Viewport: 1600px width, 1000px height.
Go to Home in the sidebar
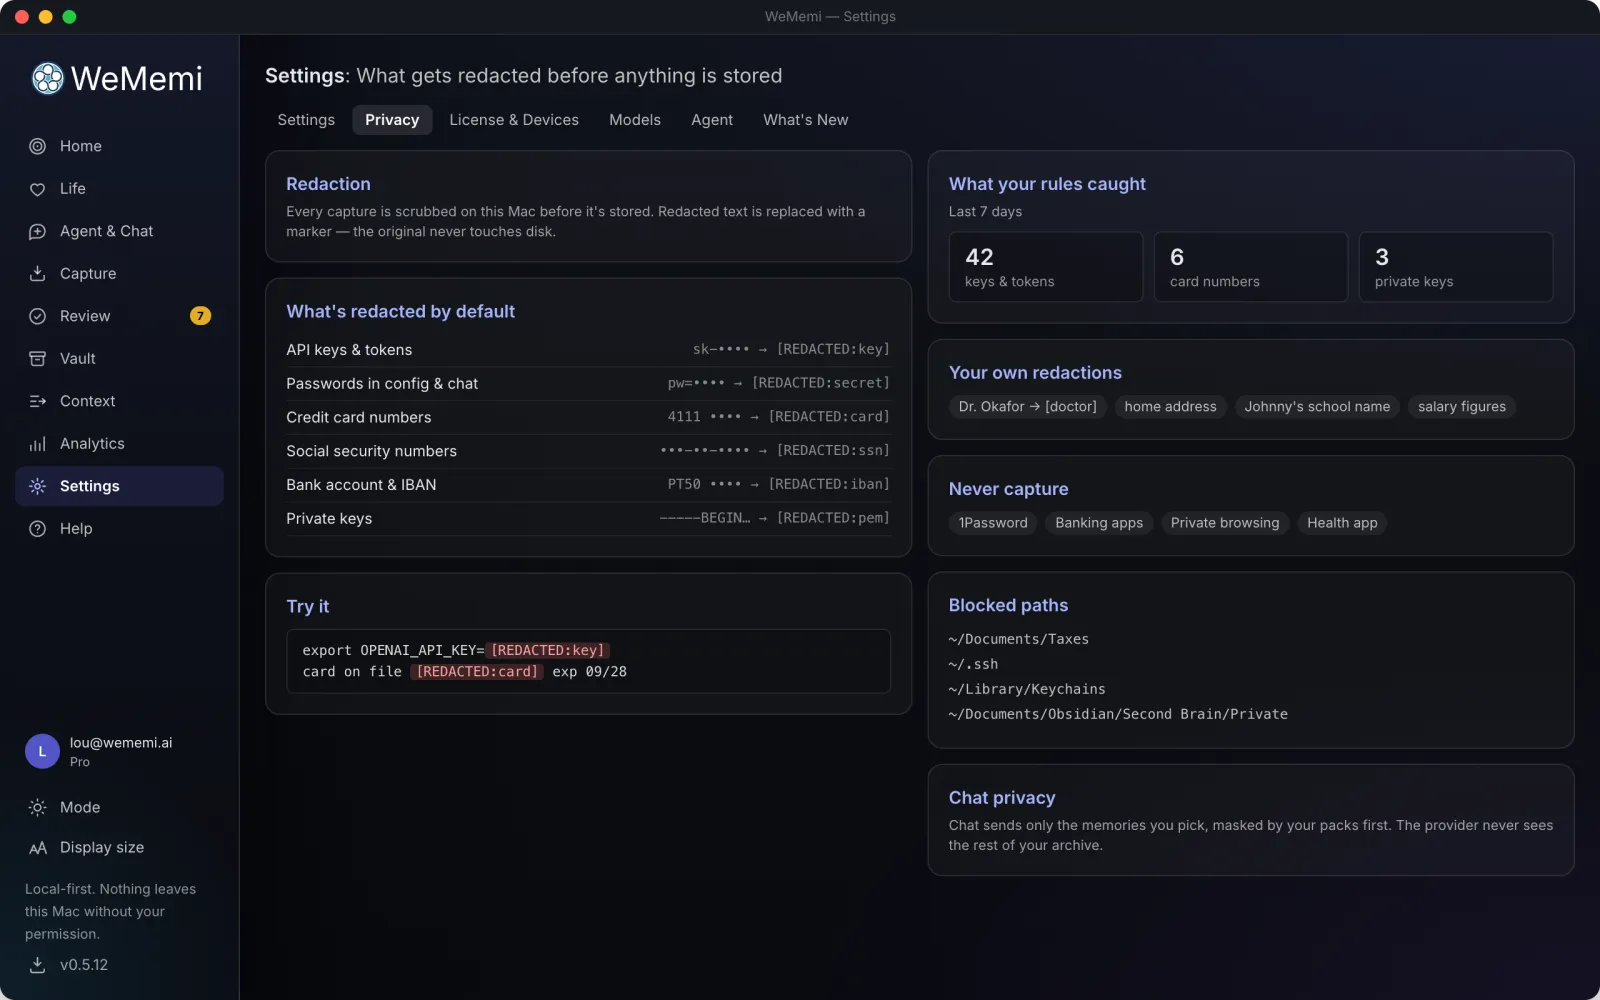(81, 146)
